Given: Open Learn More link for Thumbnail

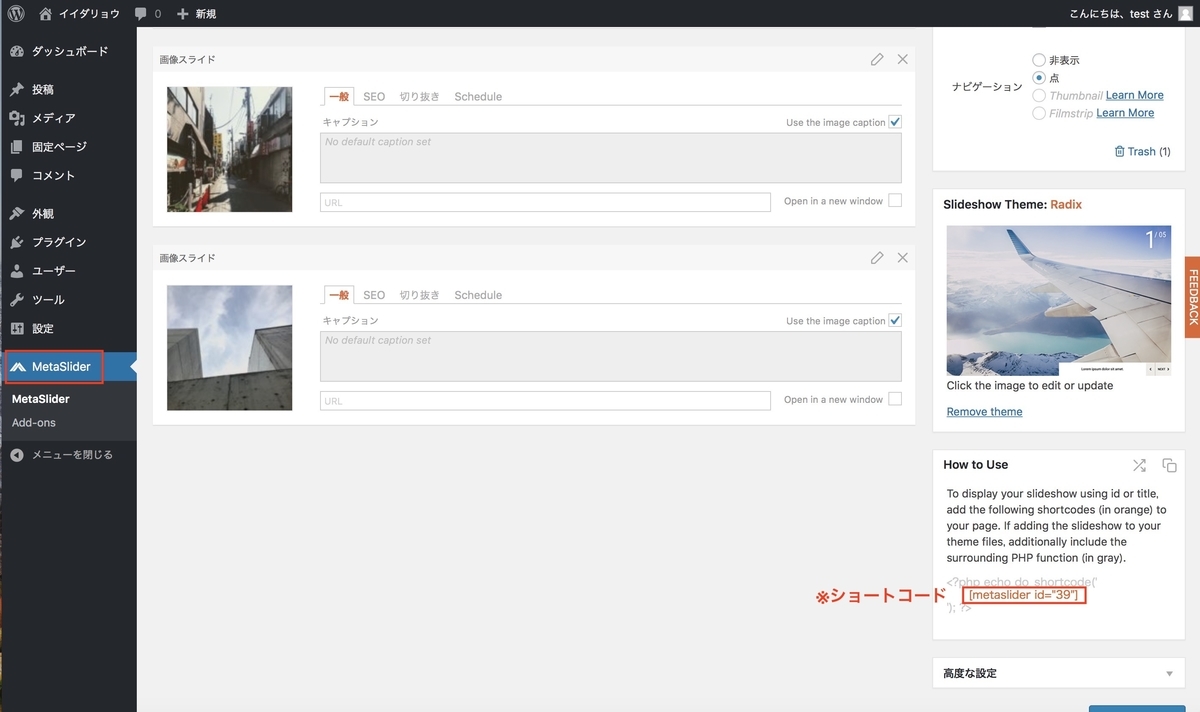Looking at the screenshot, I should [x=1135, y=95].
